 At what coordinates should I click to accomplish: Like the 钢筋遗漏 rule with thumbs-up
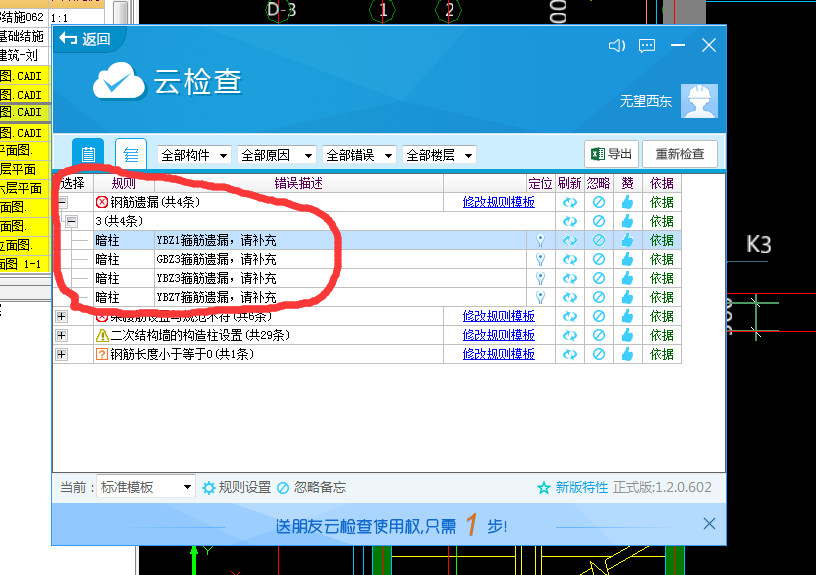[x=627, y=202]
